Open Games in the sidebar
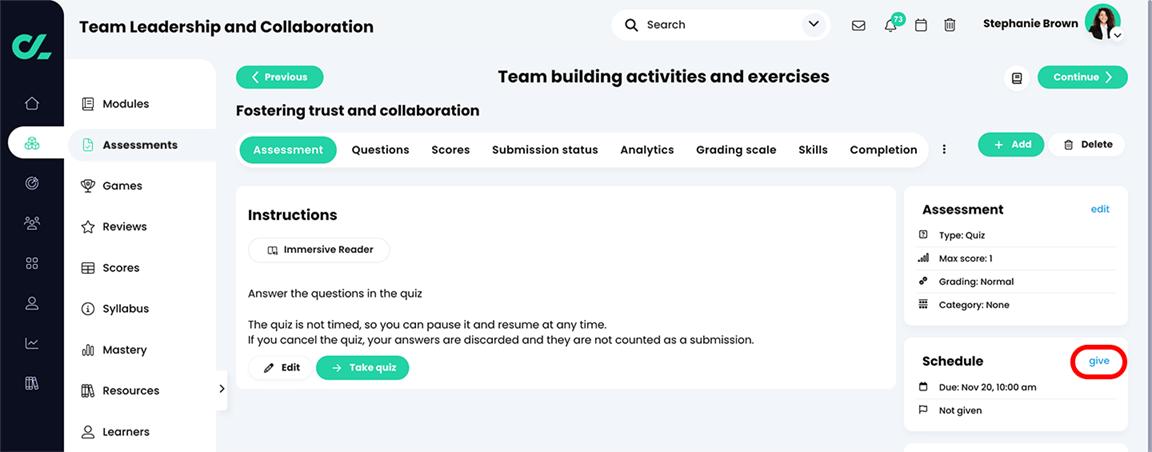Viewport: 1152px width, 452px height. pyautogui.click(x=122, y=185)
